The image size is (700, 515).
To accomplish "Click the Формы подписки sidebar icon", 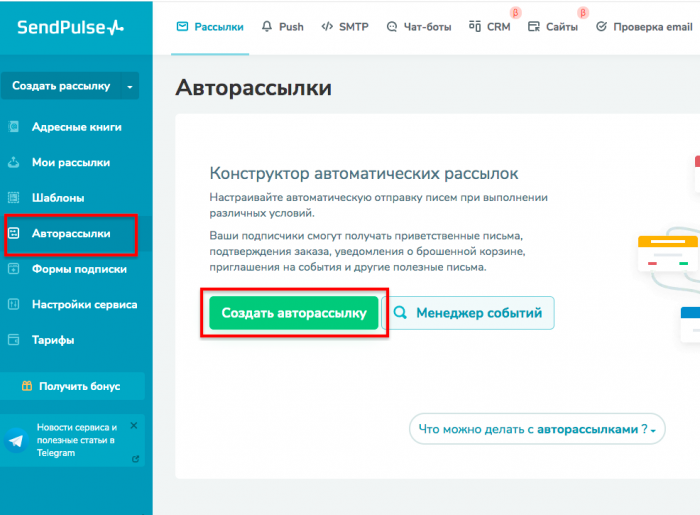I will pyautogui.click(x=14, y=269).
